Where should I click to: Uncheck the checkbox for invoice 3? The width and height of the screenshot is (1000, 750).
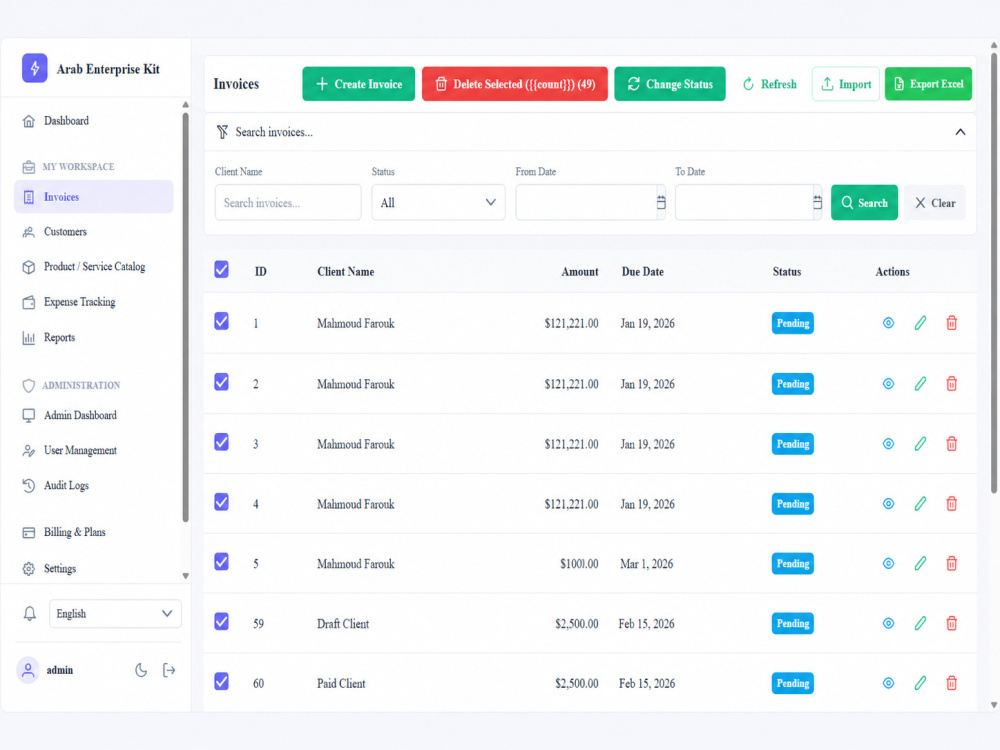221,442
